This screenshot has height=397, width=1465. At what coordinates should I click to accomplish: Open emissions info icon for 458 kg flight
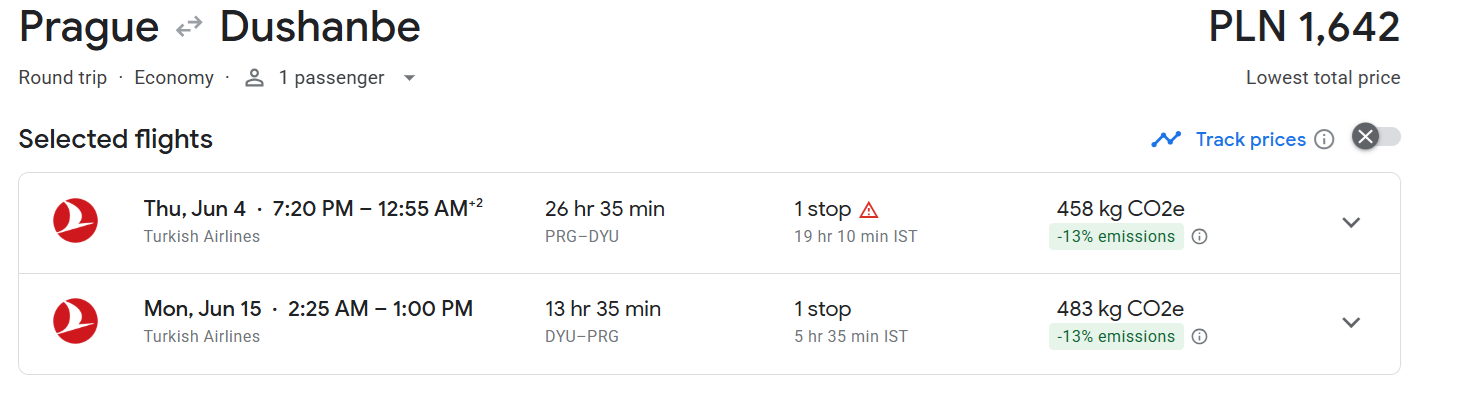[x=1200, y=237]
